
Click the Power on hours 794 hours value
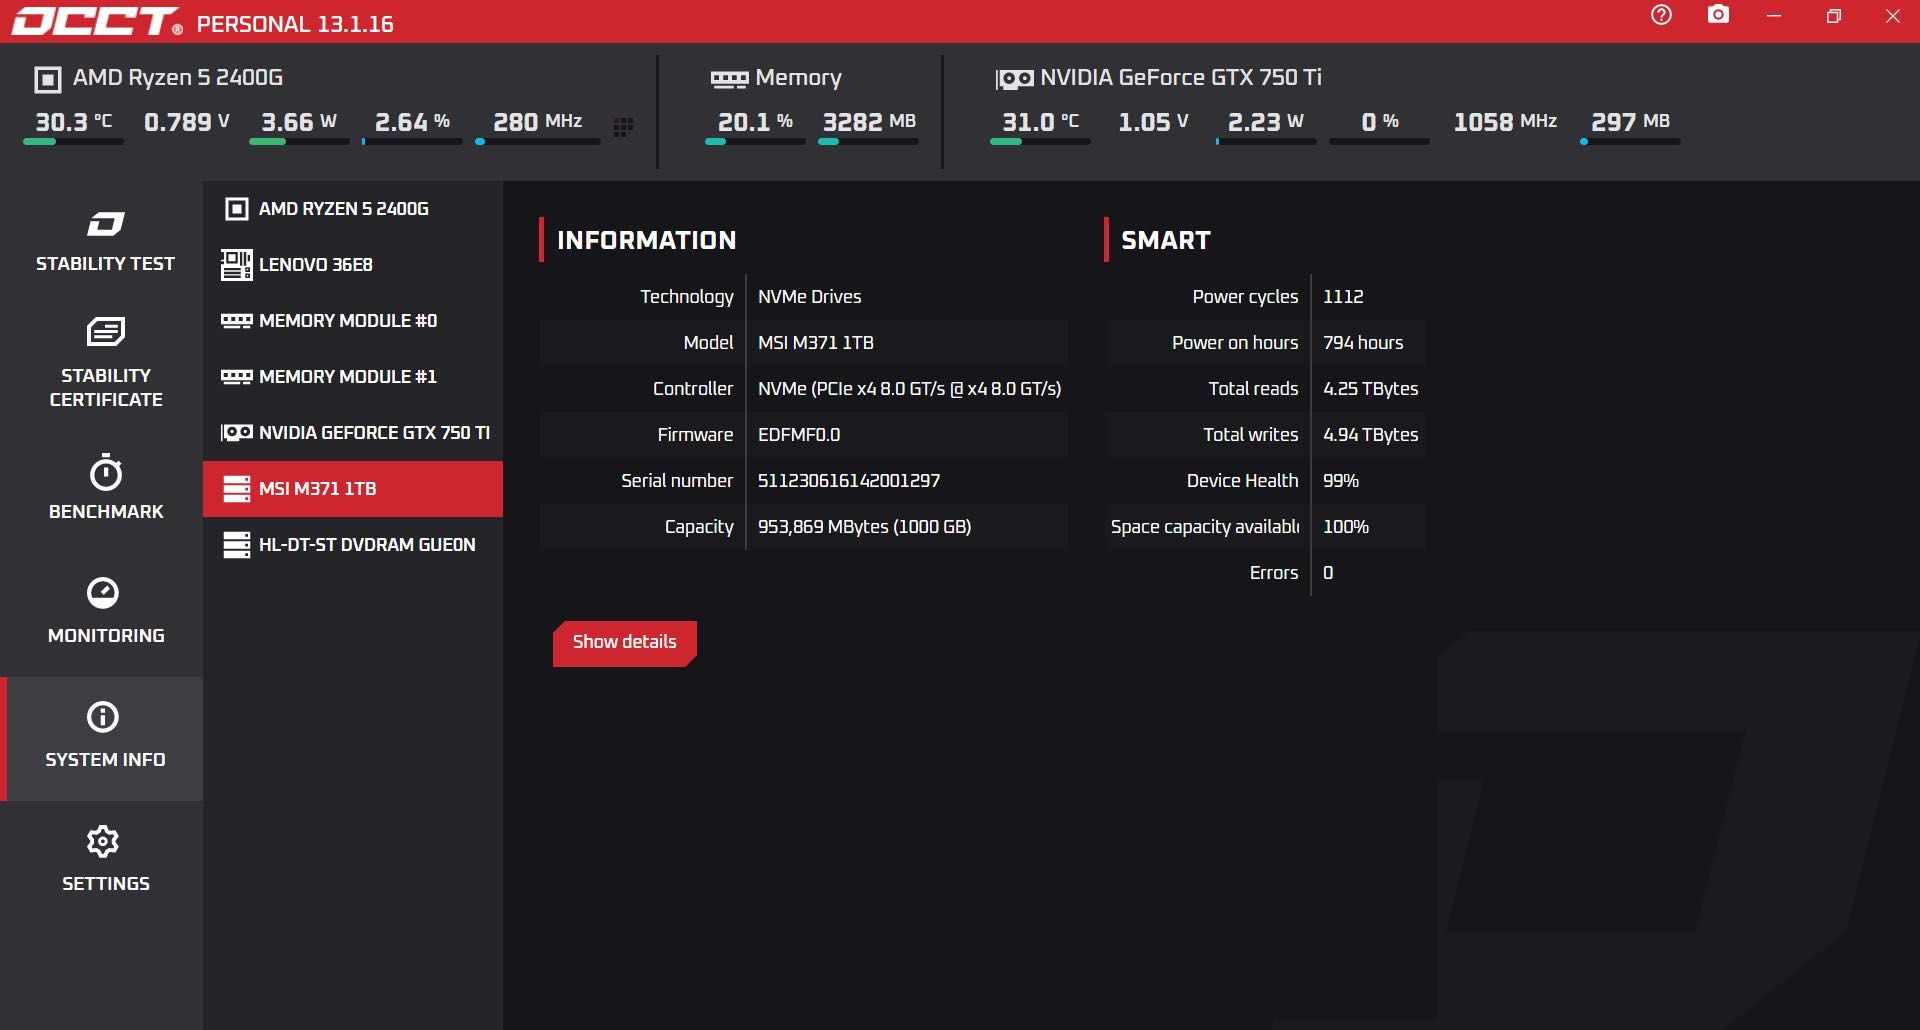(x=1363, y=343)
